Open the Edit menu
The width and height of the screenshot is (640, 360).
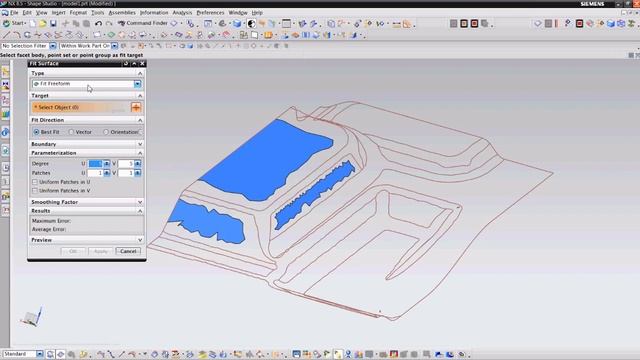[27, 13]
